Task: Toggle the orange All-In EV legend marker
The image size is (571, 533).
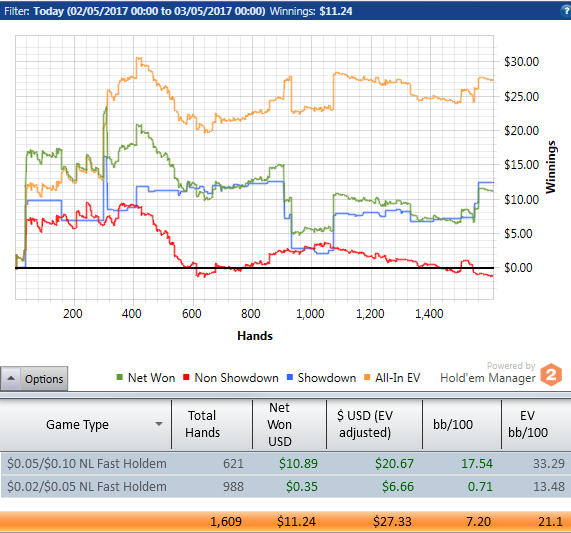Action: [x=367, y=377]
